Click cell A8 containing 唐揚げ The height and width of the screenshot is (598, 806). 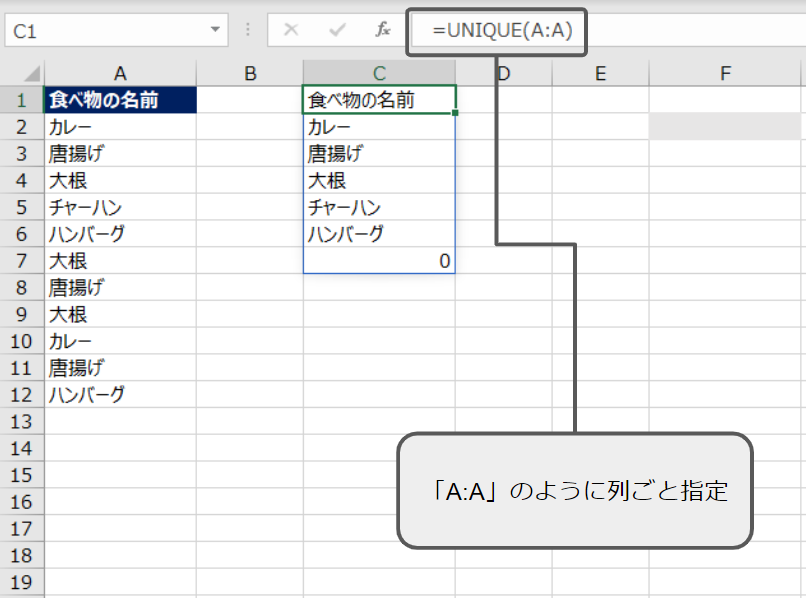pyautogui.click(x=120, y=287)
